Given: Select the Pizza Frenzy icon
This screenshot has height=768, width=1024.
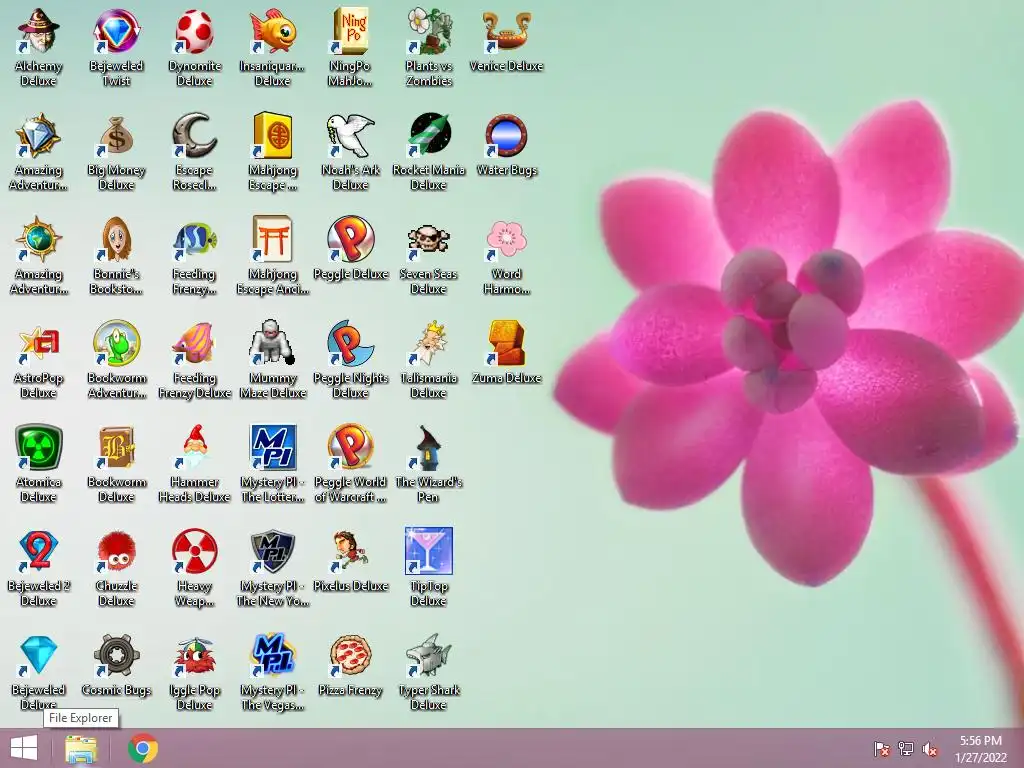Looking at the screenshot, I should (351, 656).
